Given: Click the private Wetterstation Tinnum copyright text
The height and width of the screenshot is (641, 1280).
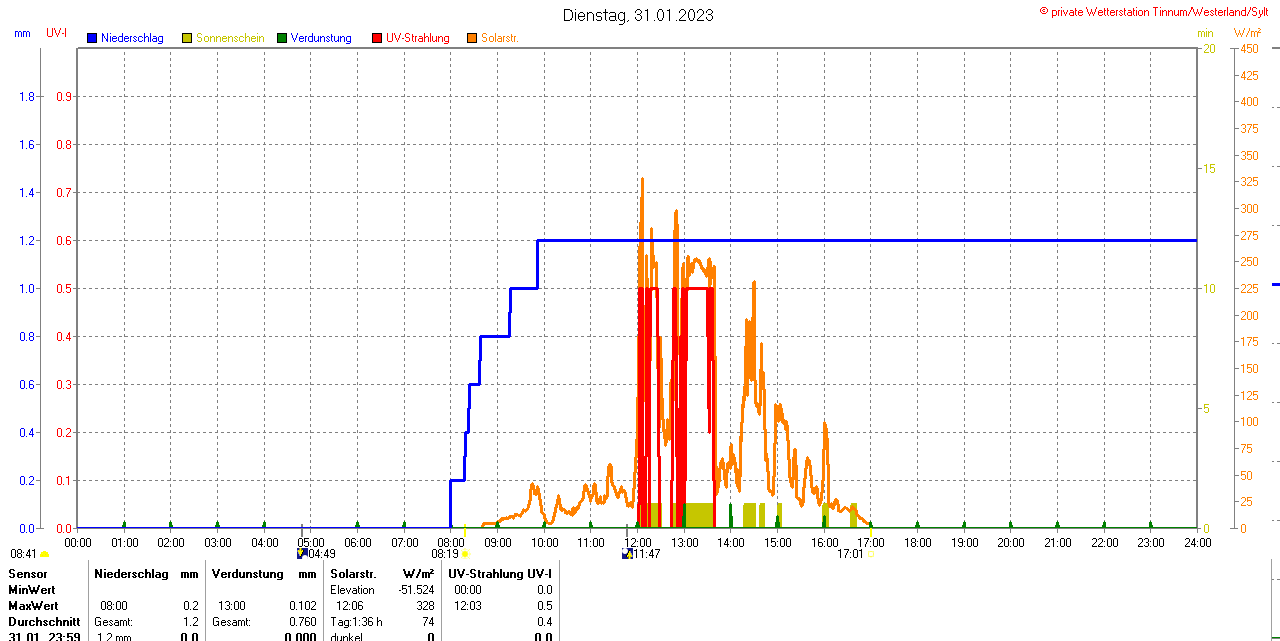Looking at the screenshot, I should [1158, 11].
